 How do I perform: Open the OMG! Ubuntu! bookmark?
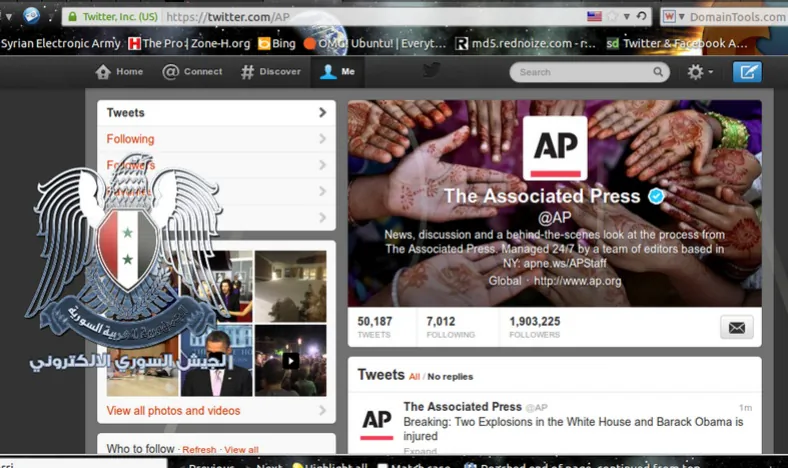pyautogui.click(x=375, y=44)
